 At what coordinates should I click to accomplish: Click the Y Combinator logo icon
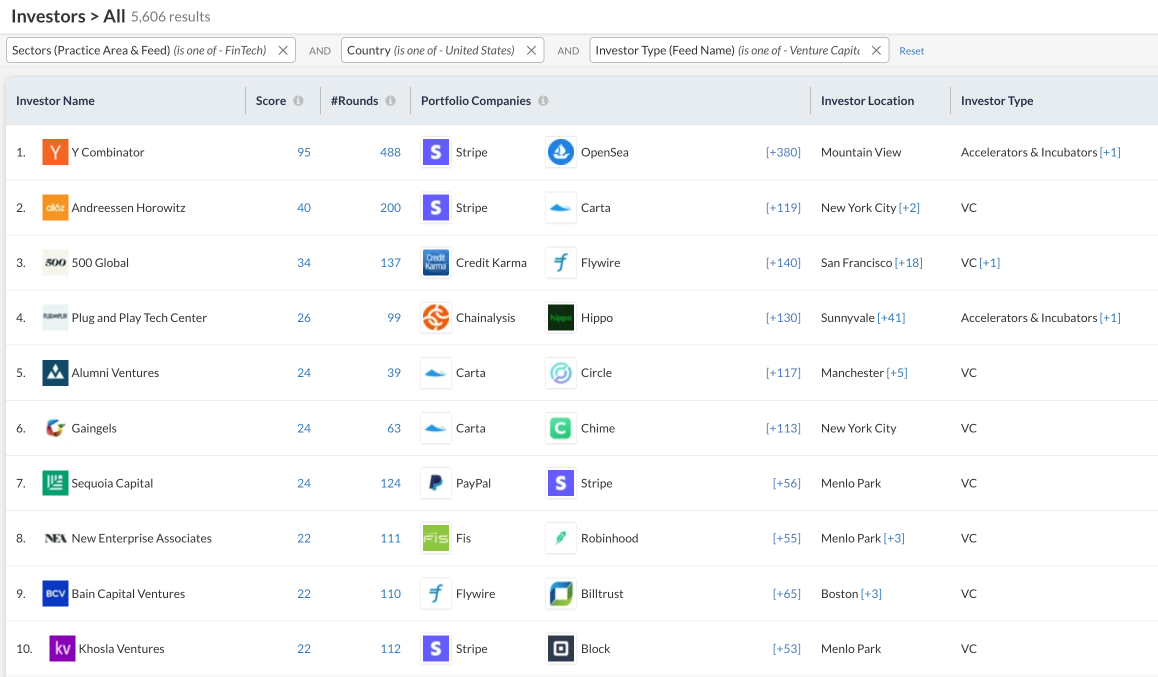point(55,152)
